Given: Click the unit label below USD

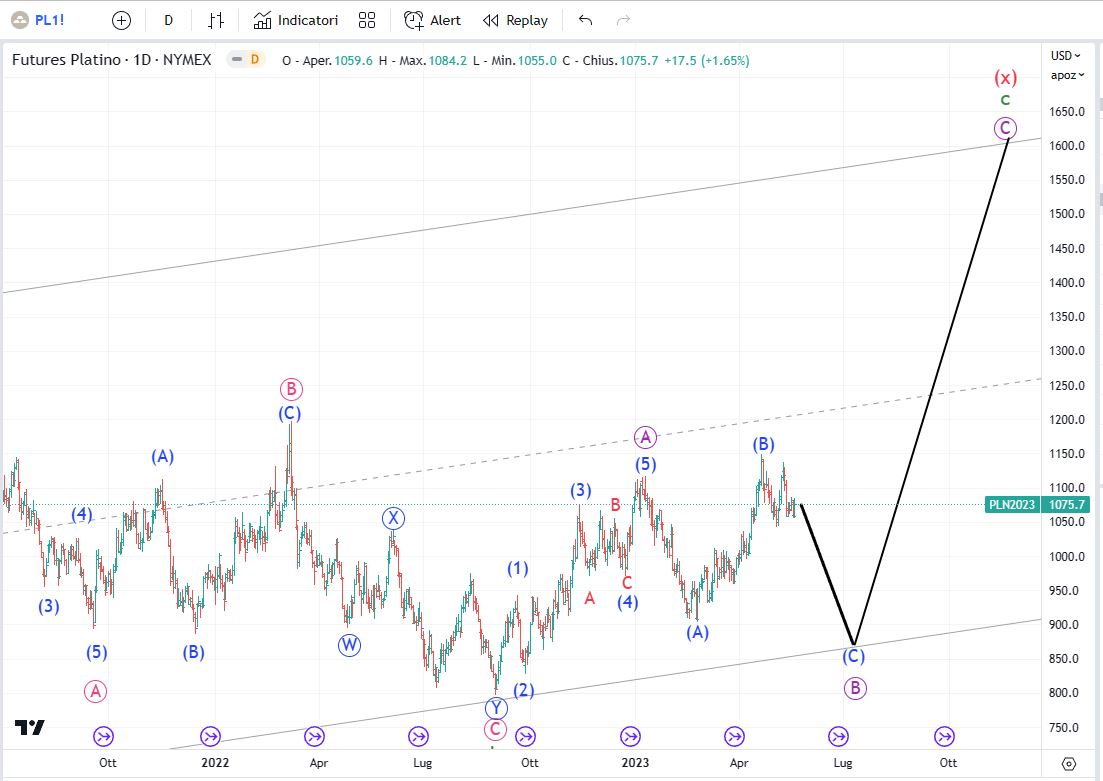Looking at the screenshot, I should [x=1064, y=75].
